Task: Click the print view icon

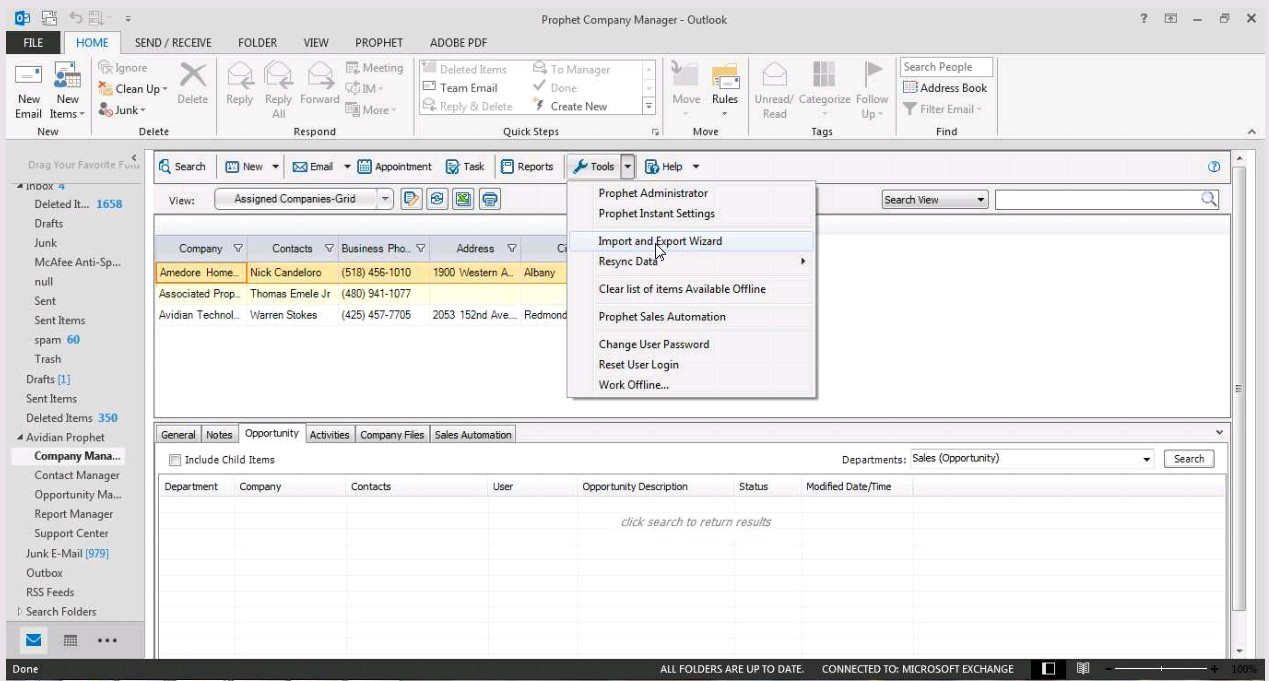Action: 489,199
